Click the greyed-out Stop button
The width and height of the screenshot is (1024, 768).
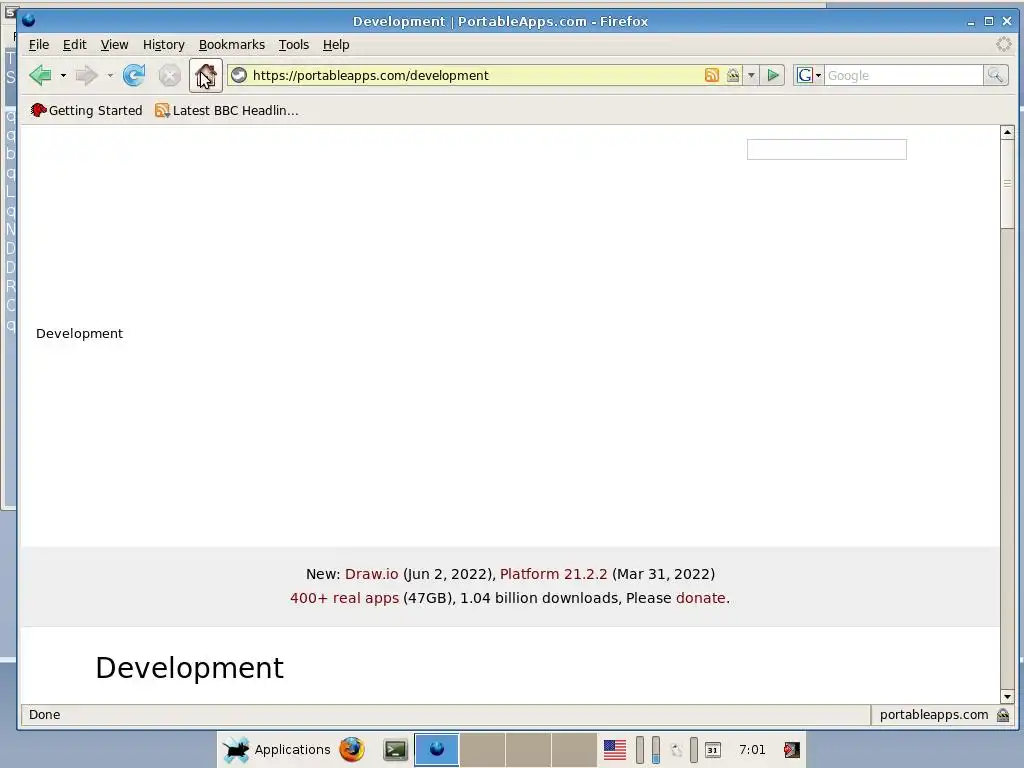click(169, 76)
